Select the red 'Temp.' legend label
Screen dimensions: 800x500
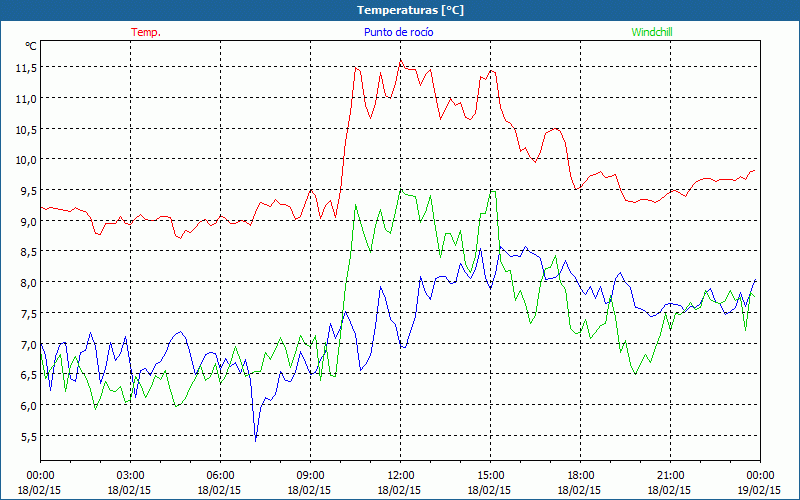tap(146, 32)
